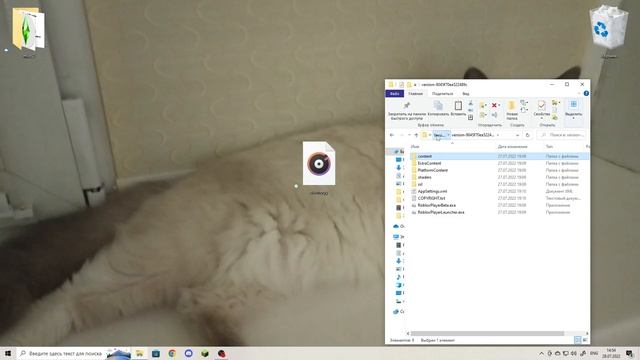Click the horizontal scrollbar in file list
640x360 pixels.
pyautogui.click(x=487, y=333)
